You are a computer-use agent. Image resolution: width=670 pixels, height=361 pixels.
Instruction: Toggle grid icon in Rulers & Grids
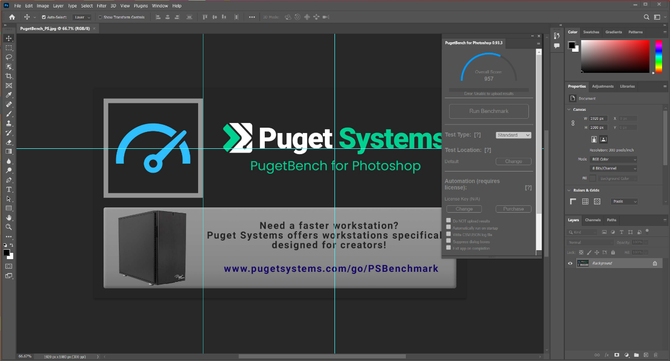coord(585,201)
